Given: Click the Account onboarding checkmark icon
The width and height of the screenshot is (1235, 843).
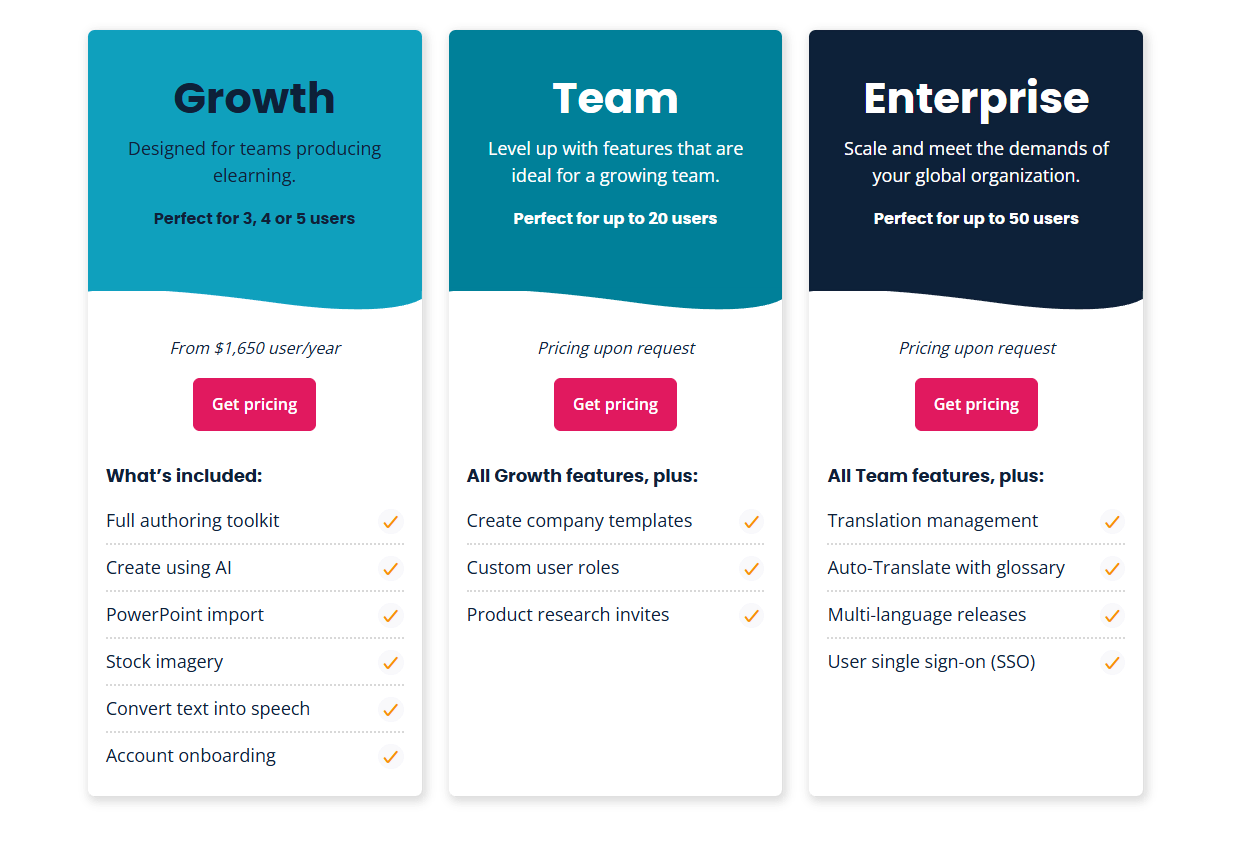Looking at the screenshot, I should click(x=390, y=756).
